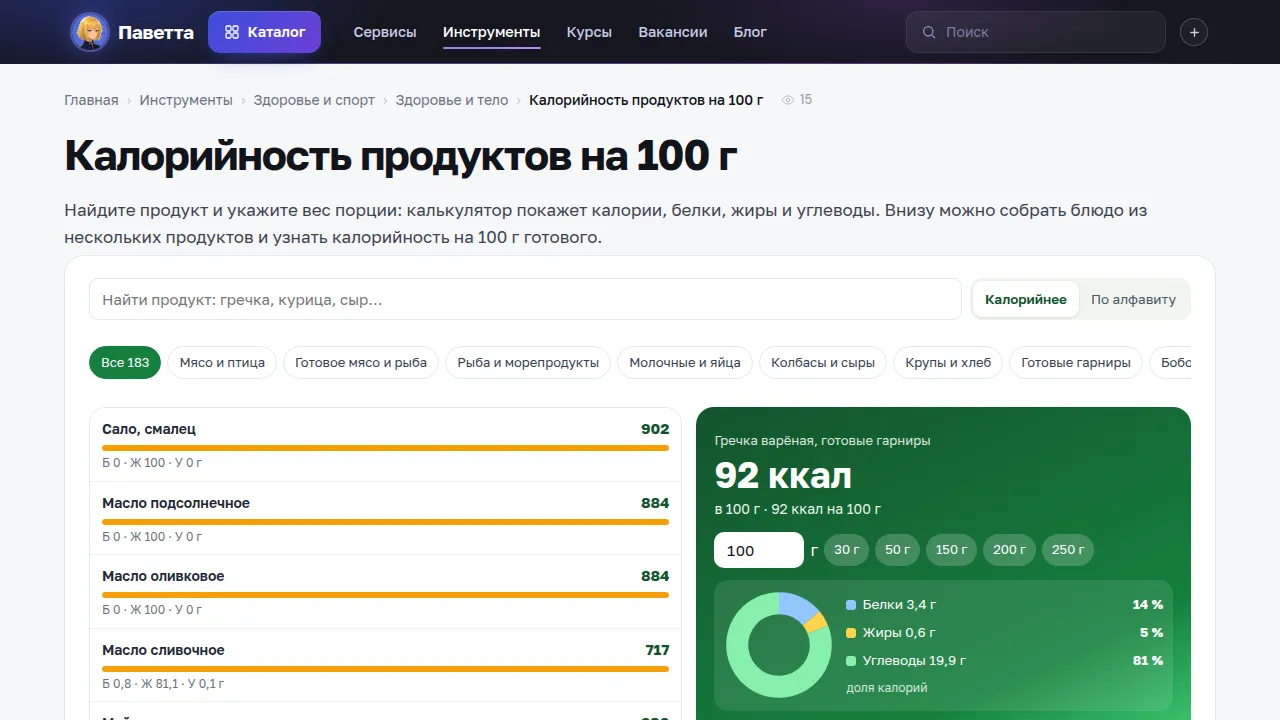Click the Углеводы 19,9 г label
Image resolution: width=1280 pixels, height=720 pixels.
click(914, 661)
